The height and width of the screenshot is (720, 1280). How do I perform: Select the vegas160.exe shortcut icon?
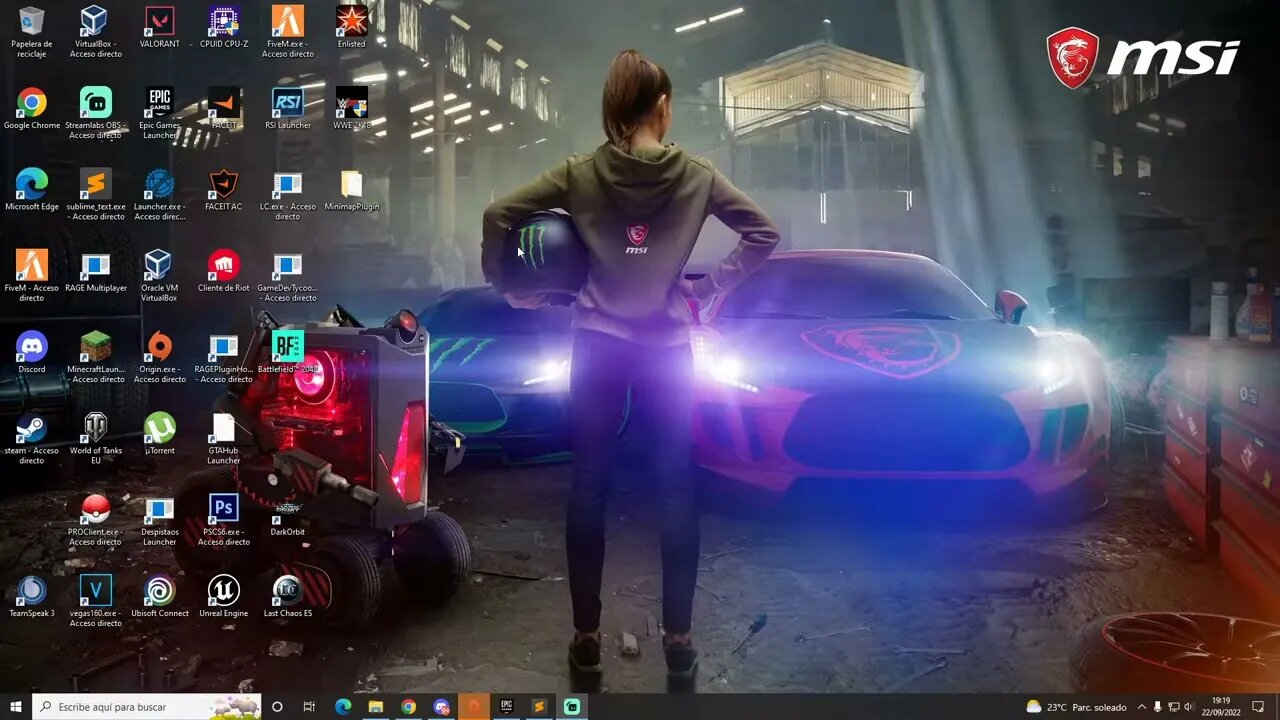[x=96, y=600]
